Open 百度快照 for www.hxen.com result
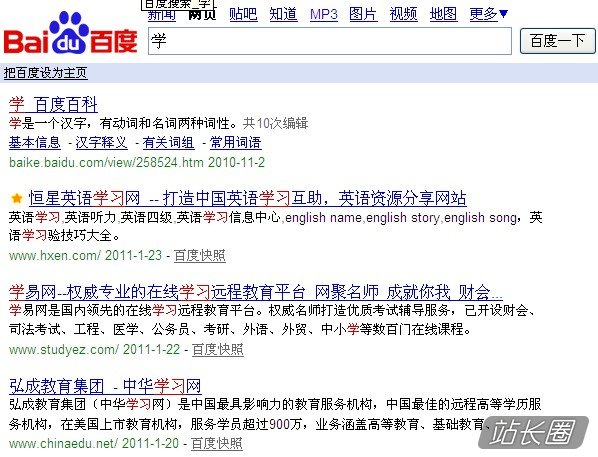This screenshot has height=457, width=598. coord(200,255)
